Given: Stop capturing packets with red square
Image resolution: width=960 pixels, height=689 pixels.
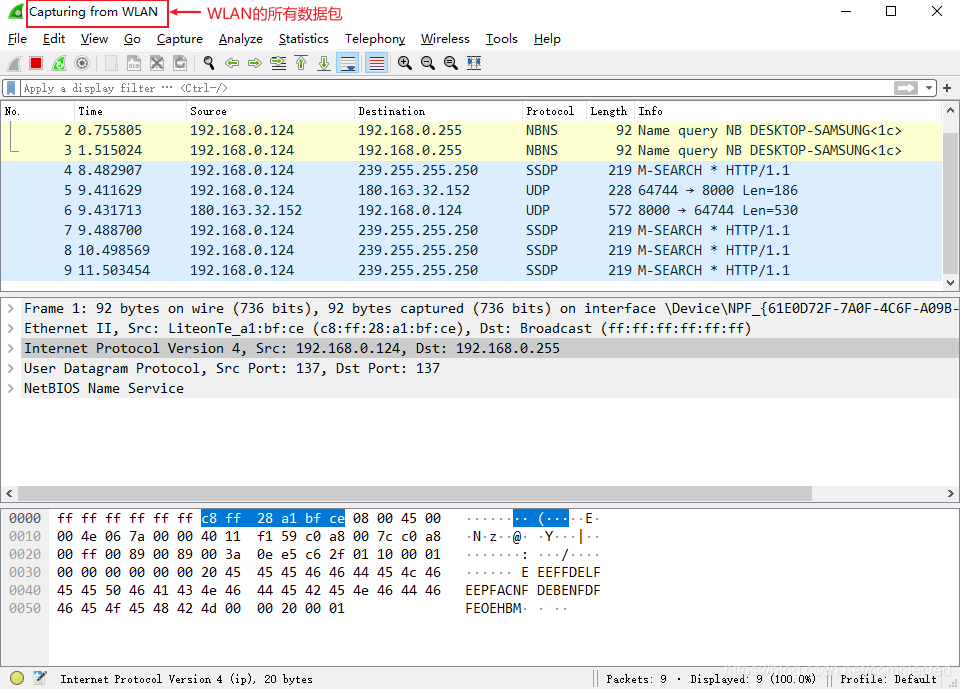Looking at the screenshot, I should [36, 63].
